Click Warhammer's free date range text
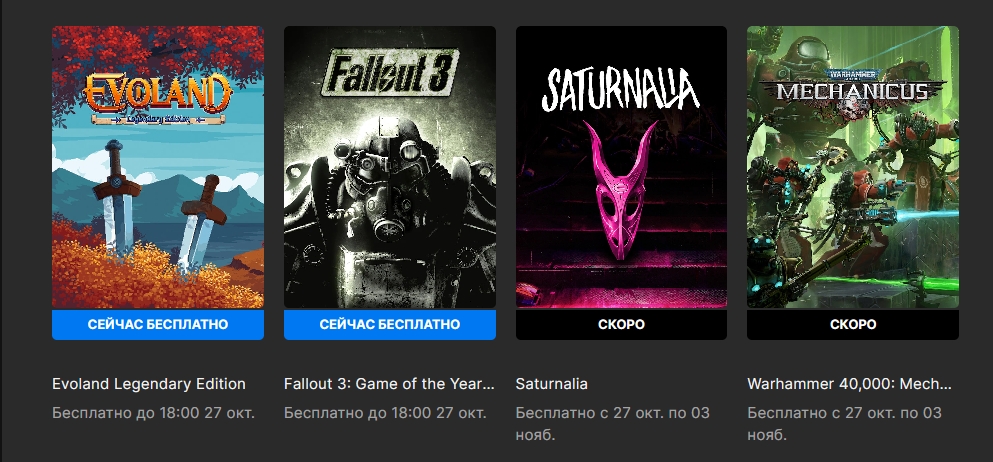The width and height of the screenshot is (993, 462). 843,423
